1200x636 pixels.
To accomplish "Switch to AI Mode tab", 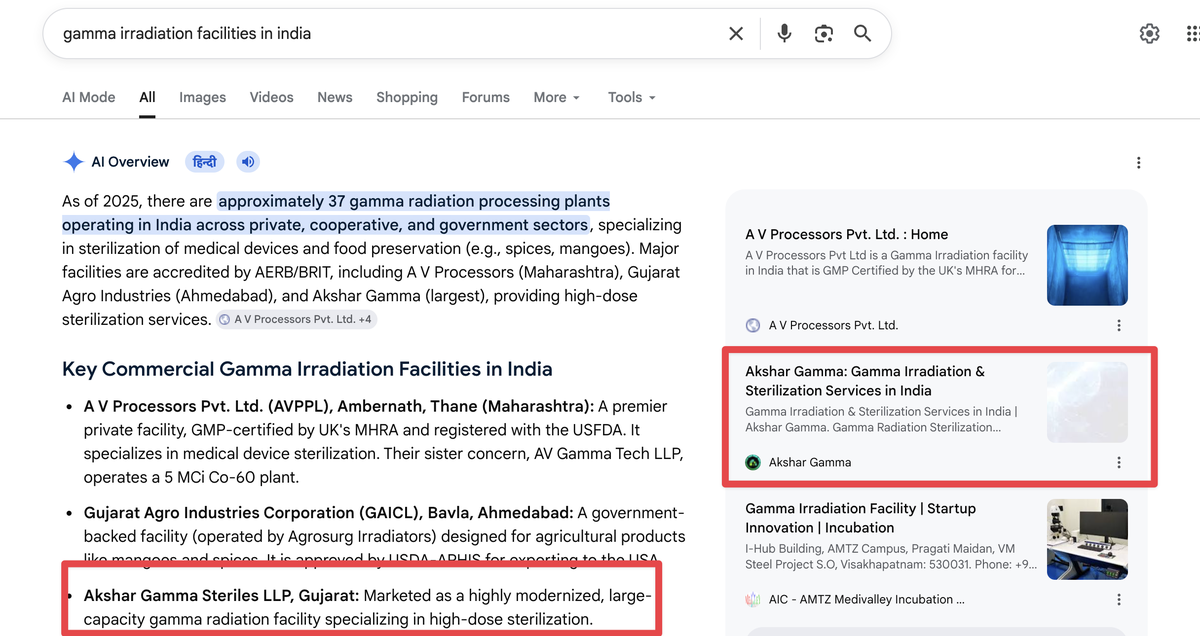I will pos(89,97).
